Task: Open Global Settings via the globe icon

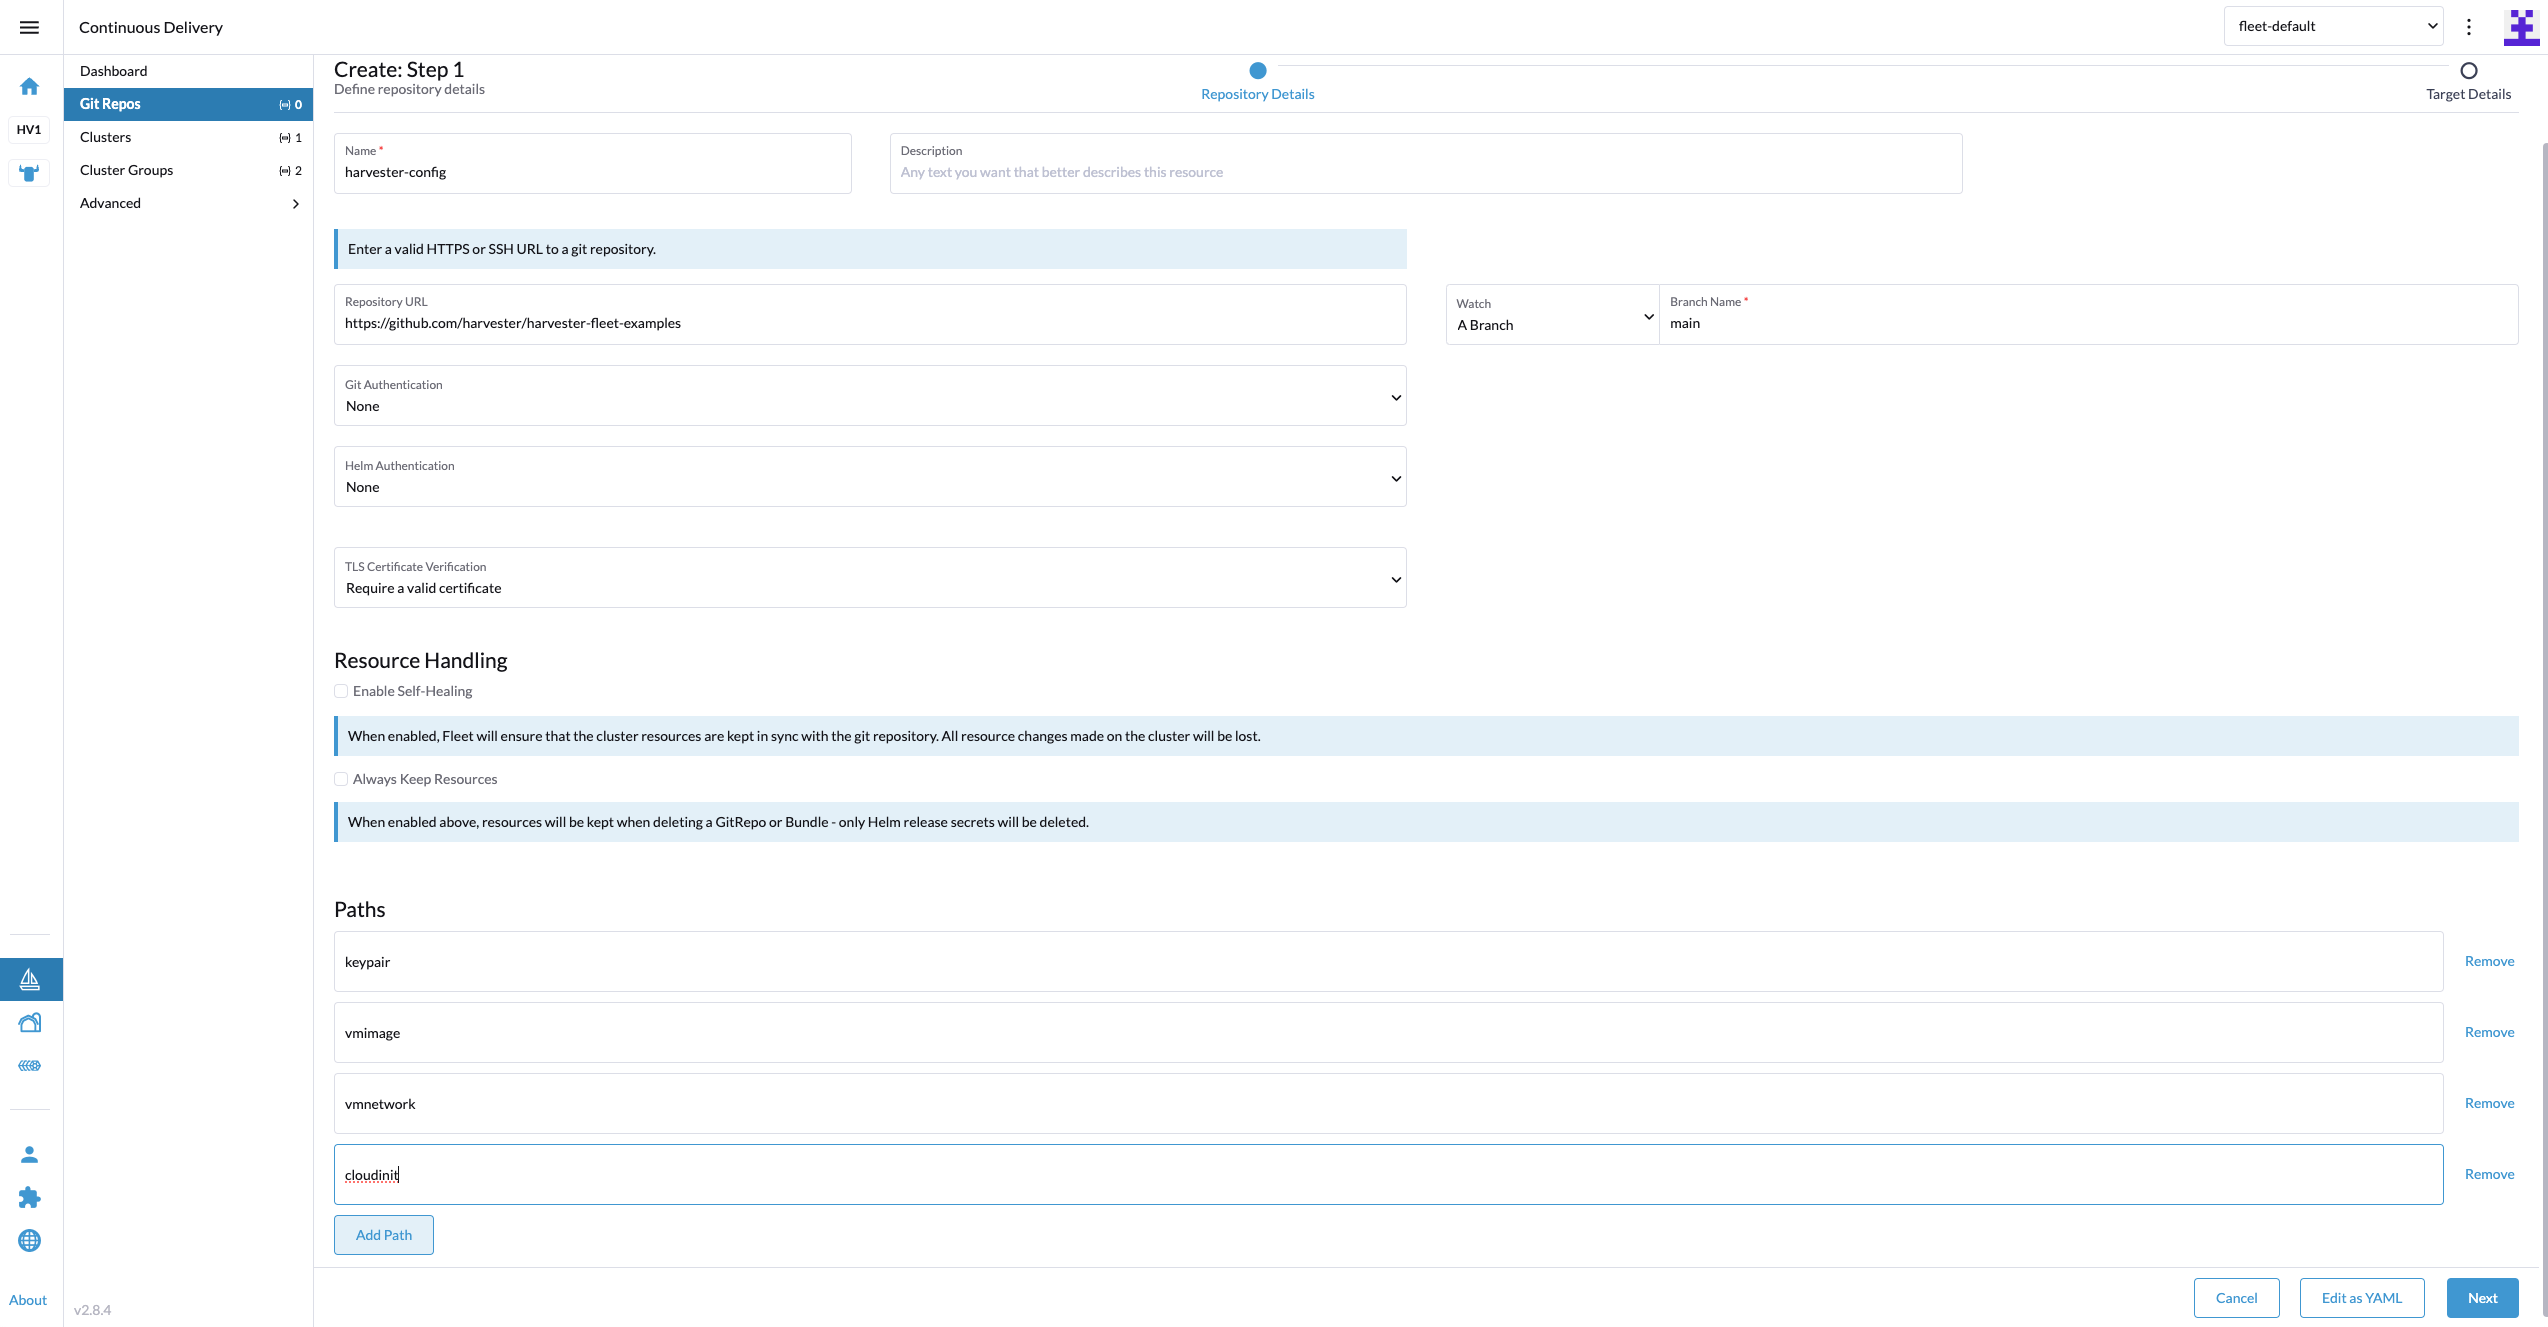Action: coord(30,1240)
